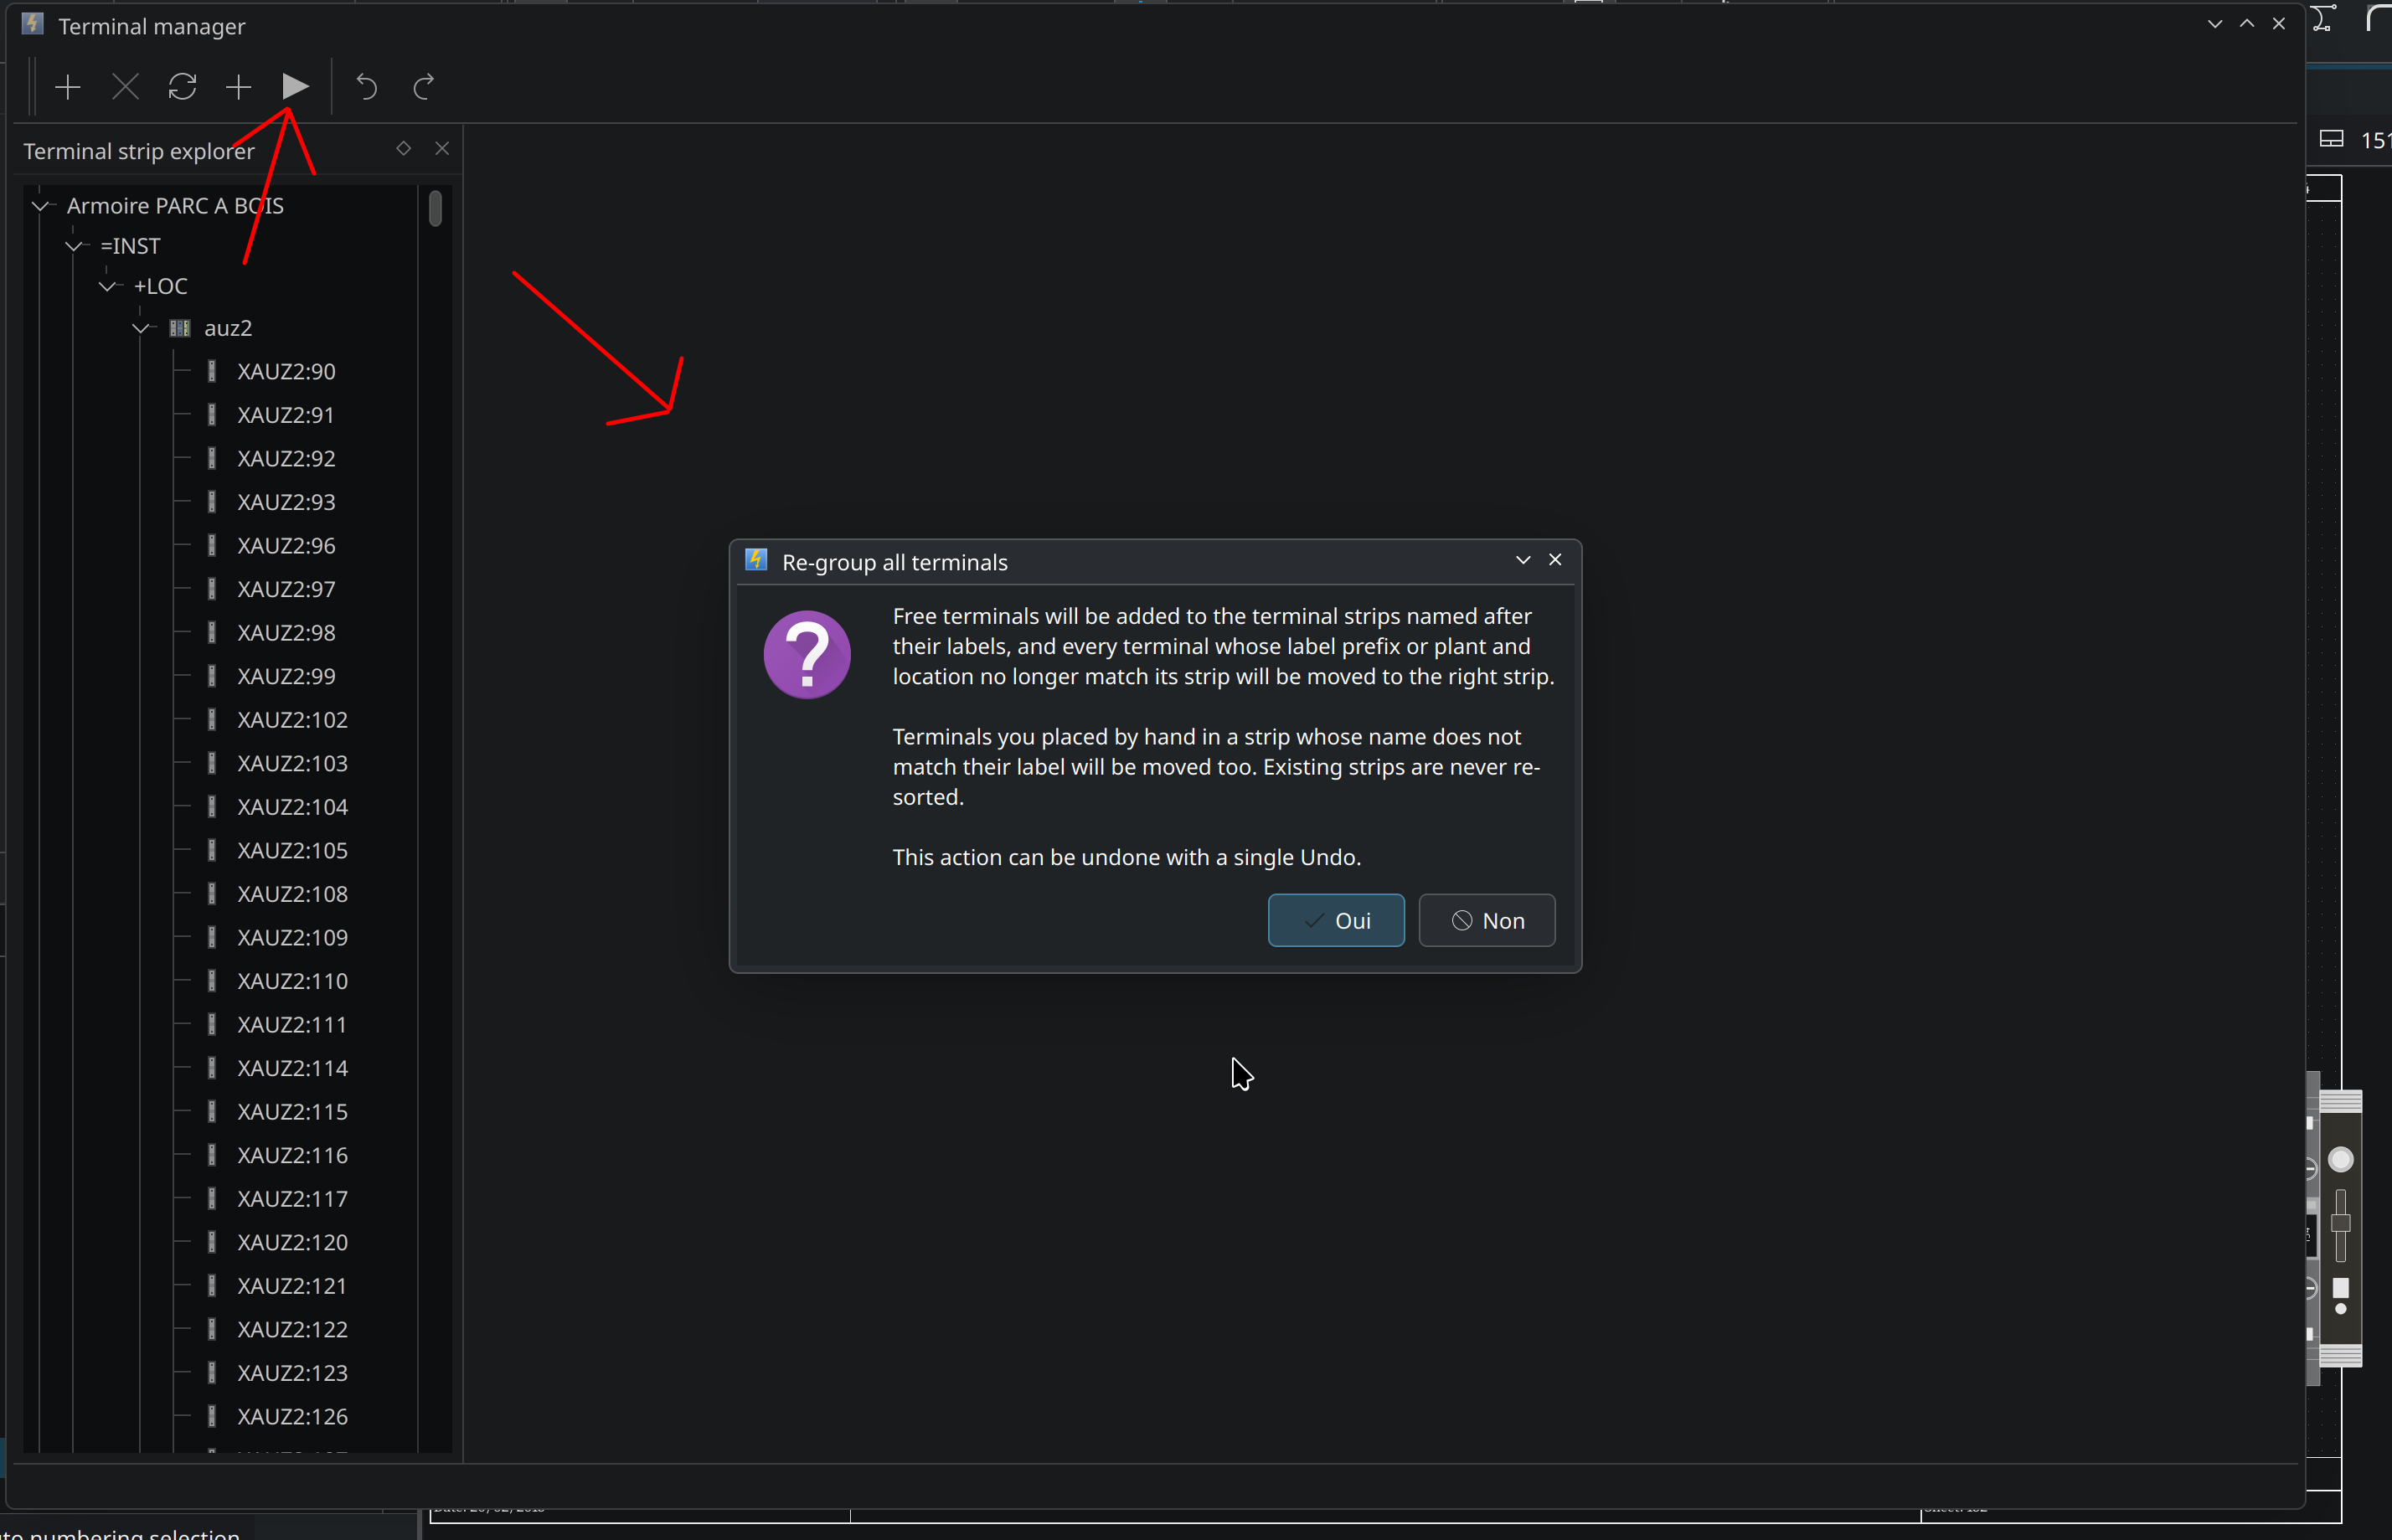Screen dimensions: 2392x1540
Task: Click the Re-group dialog title app icon
Action: 756,560
